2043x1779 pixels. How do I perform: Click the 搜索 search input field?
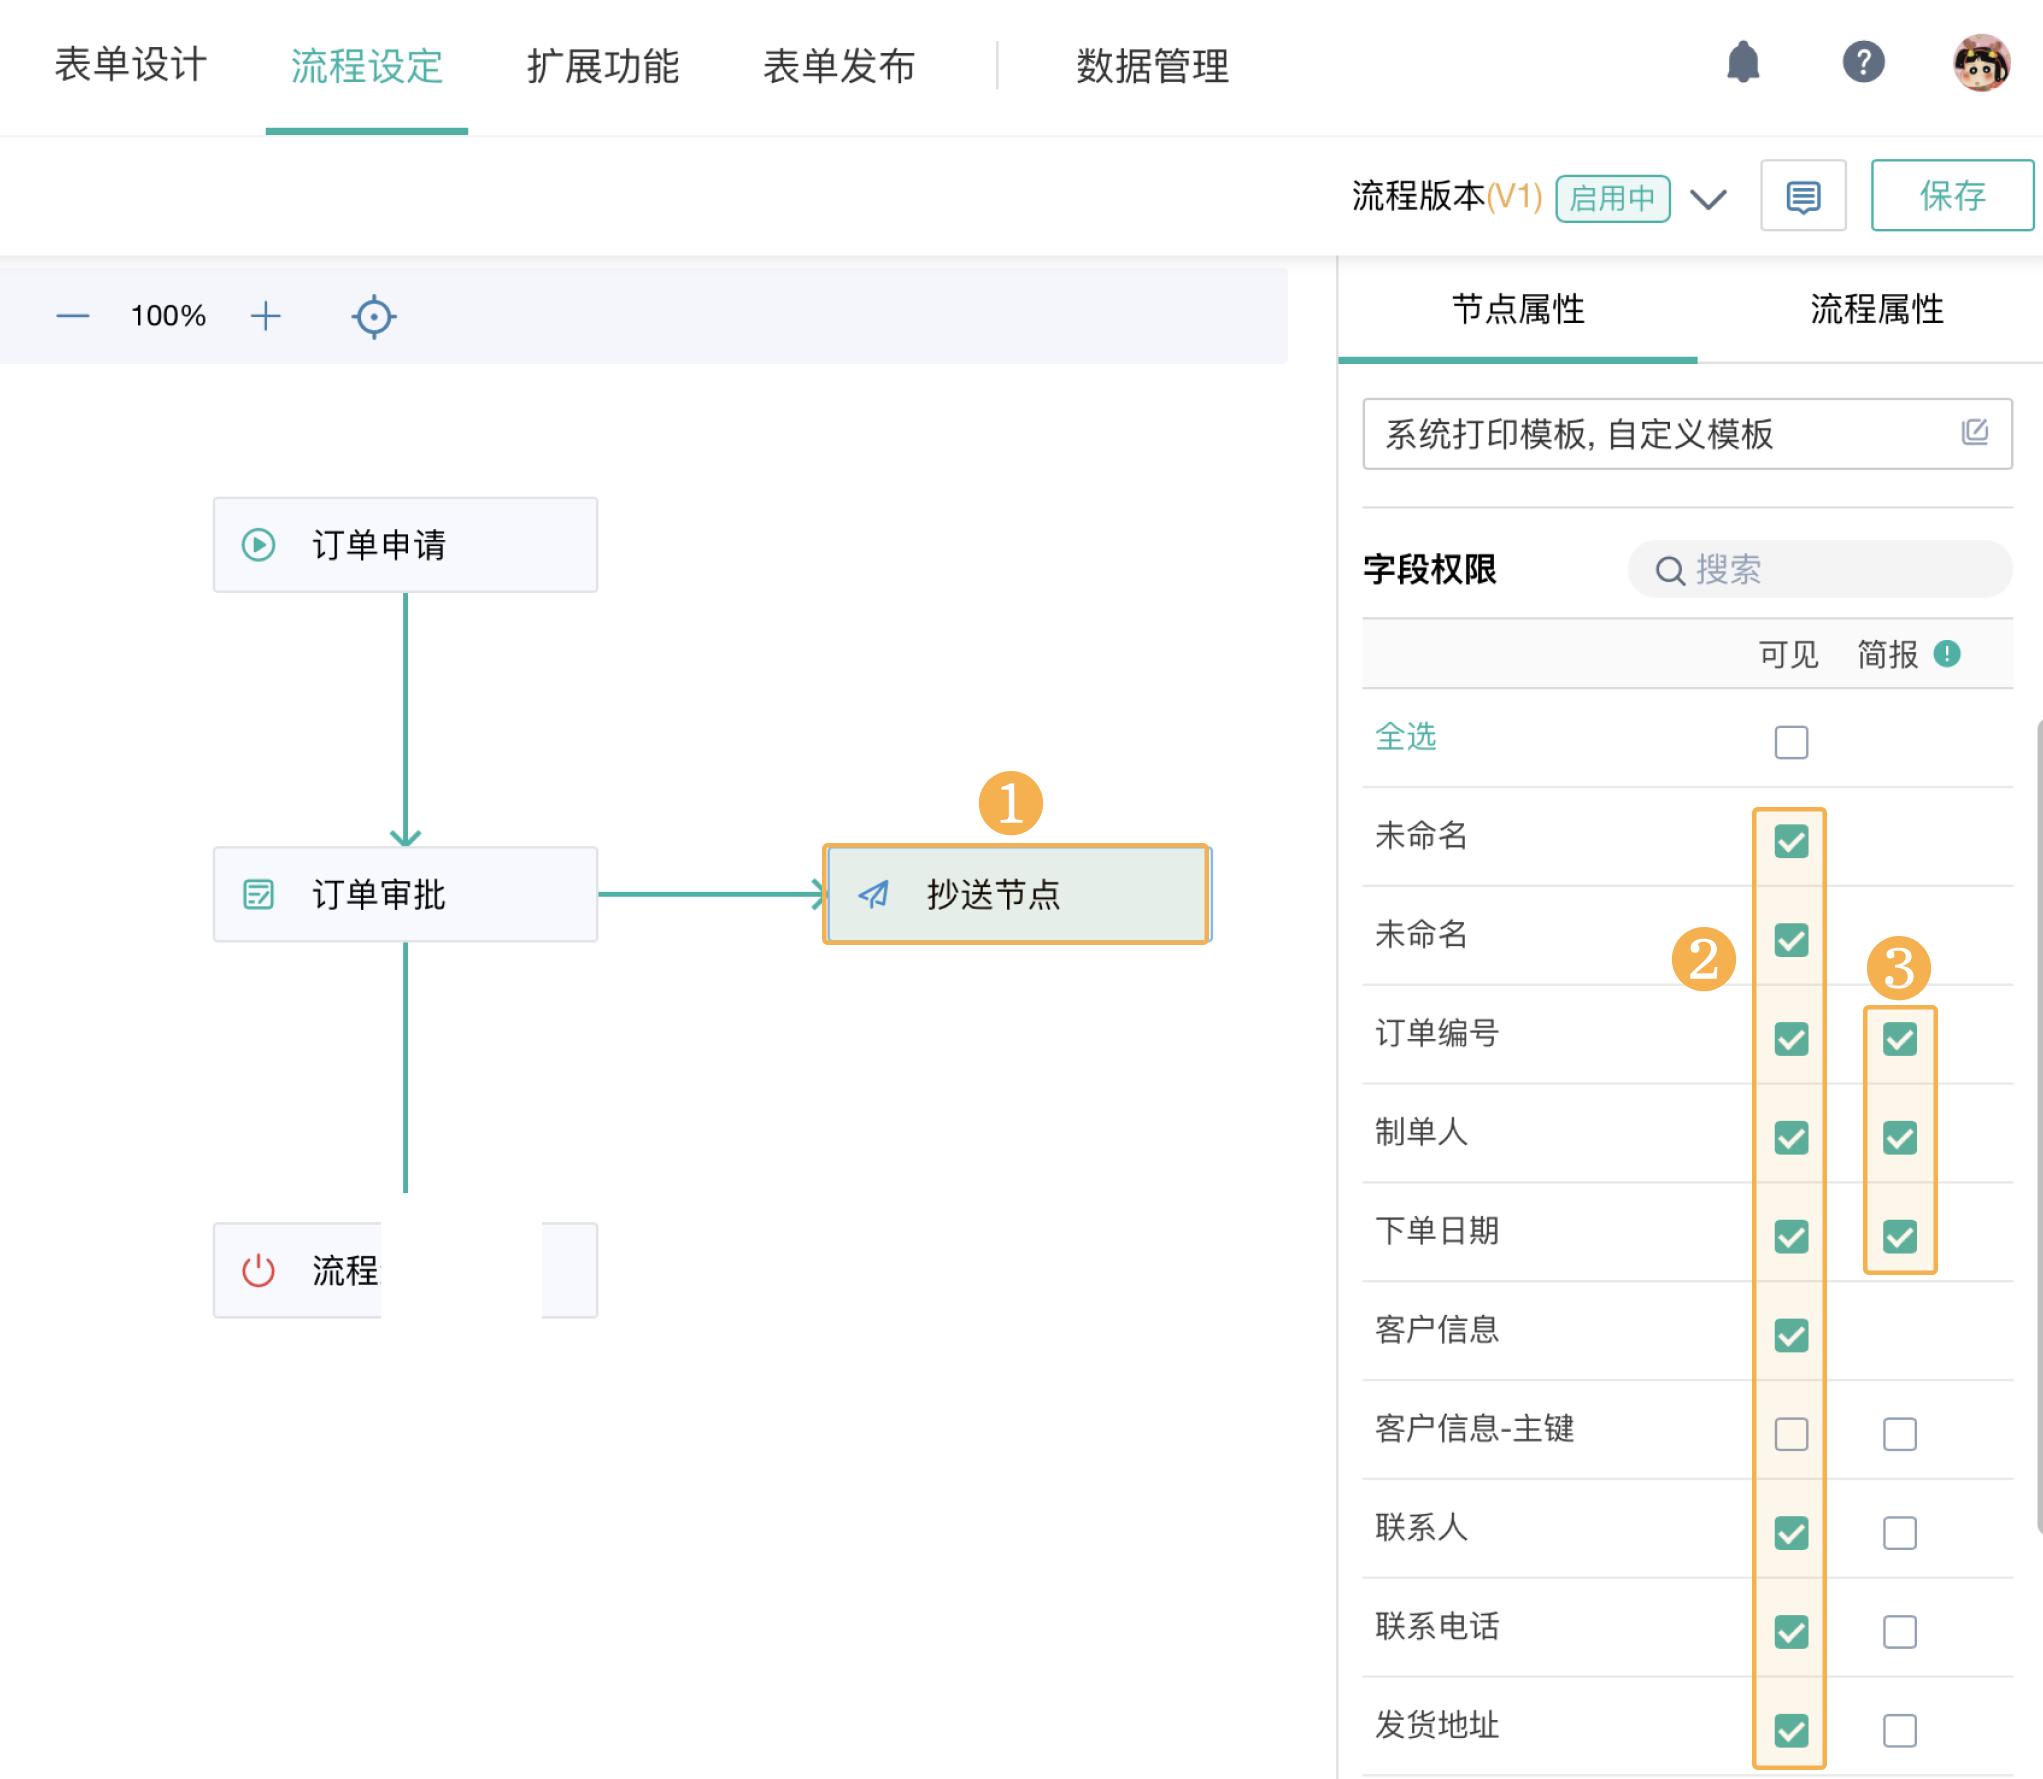pyautogui.click(x=1820, y=570)
